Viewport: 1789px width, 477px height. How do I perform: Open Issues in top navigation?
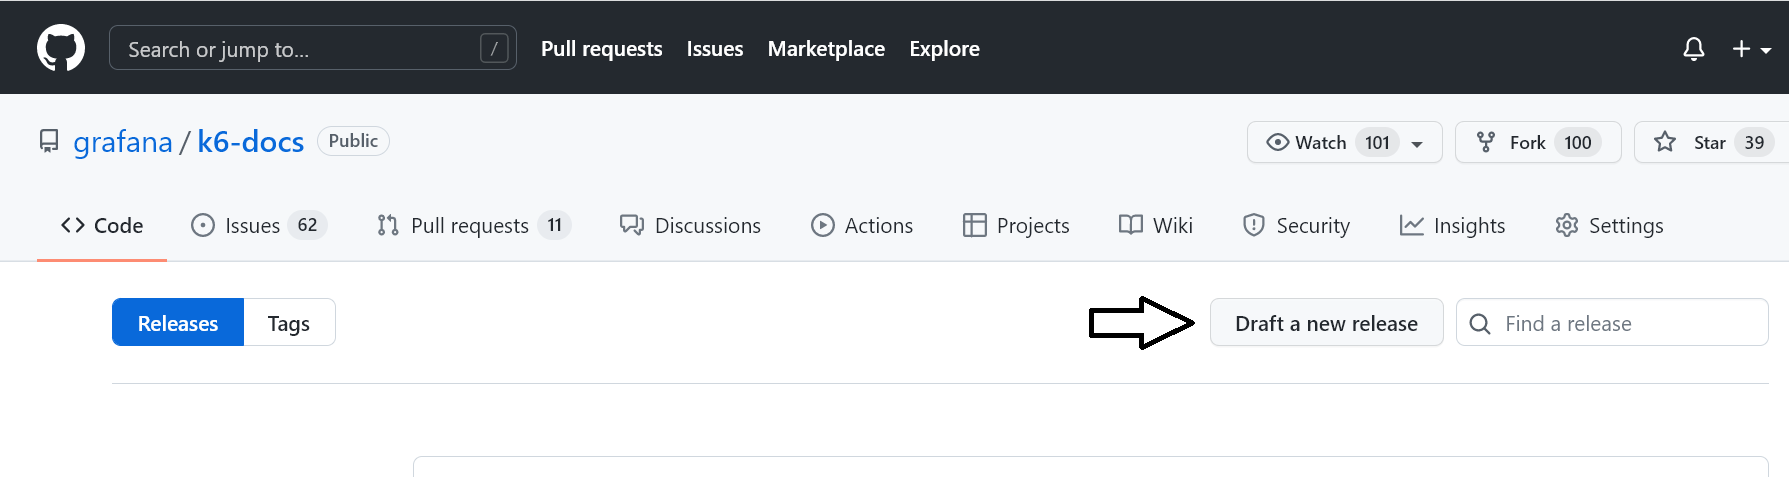pos(715,49)
